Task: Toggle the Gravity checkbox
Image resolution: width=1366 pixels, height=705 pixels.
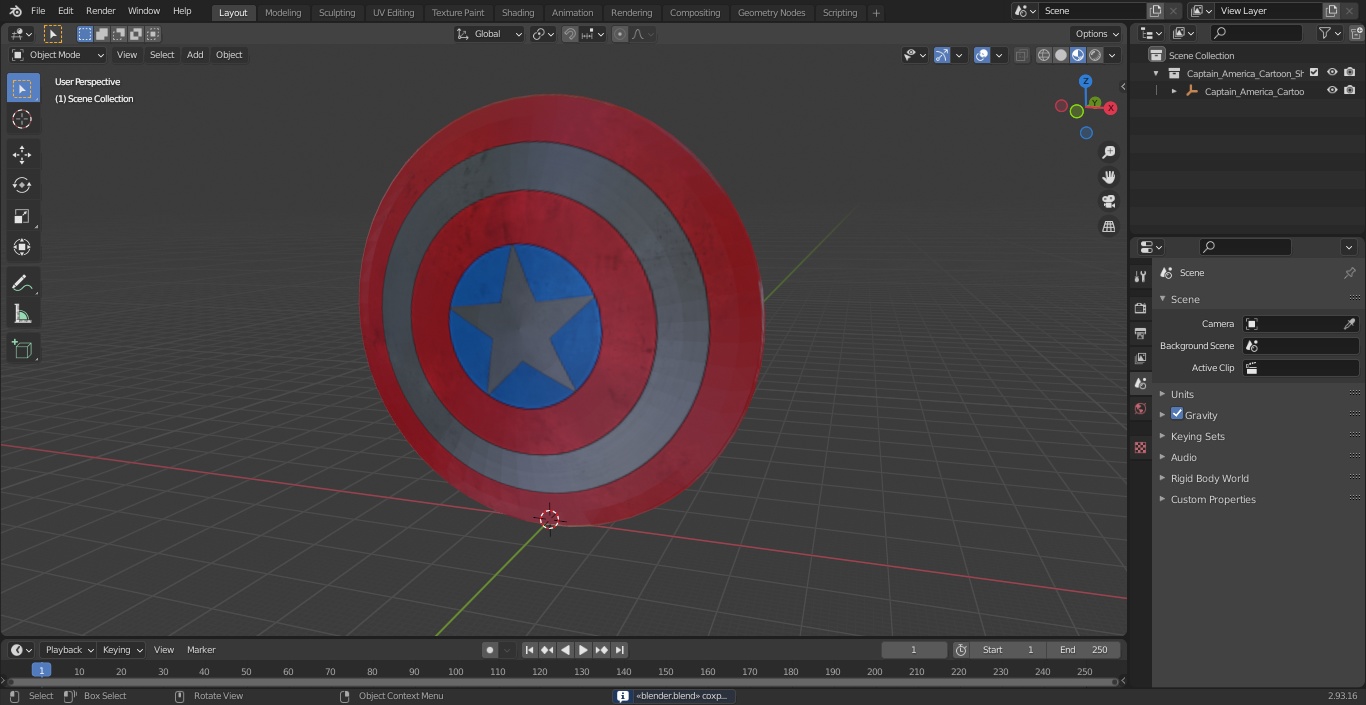Action: pyautogui.click(x=1177, y=414)
